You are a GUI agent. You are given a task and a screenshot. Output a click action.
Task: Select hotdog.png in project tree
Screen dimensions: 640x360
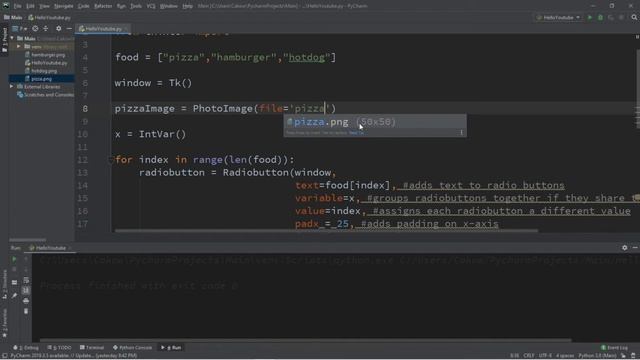pyautogui.click(x=41, y=71)
